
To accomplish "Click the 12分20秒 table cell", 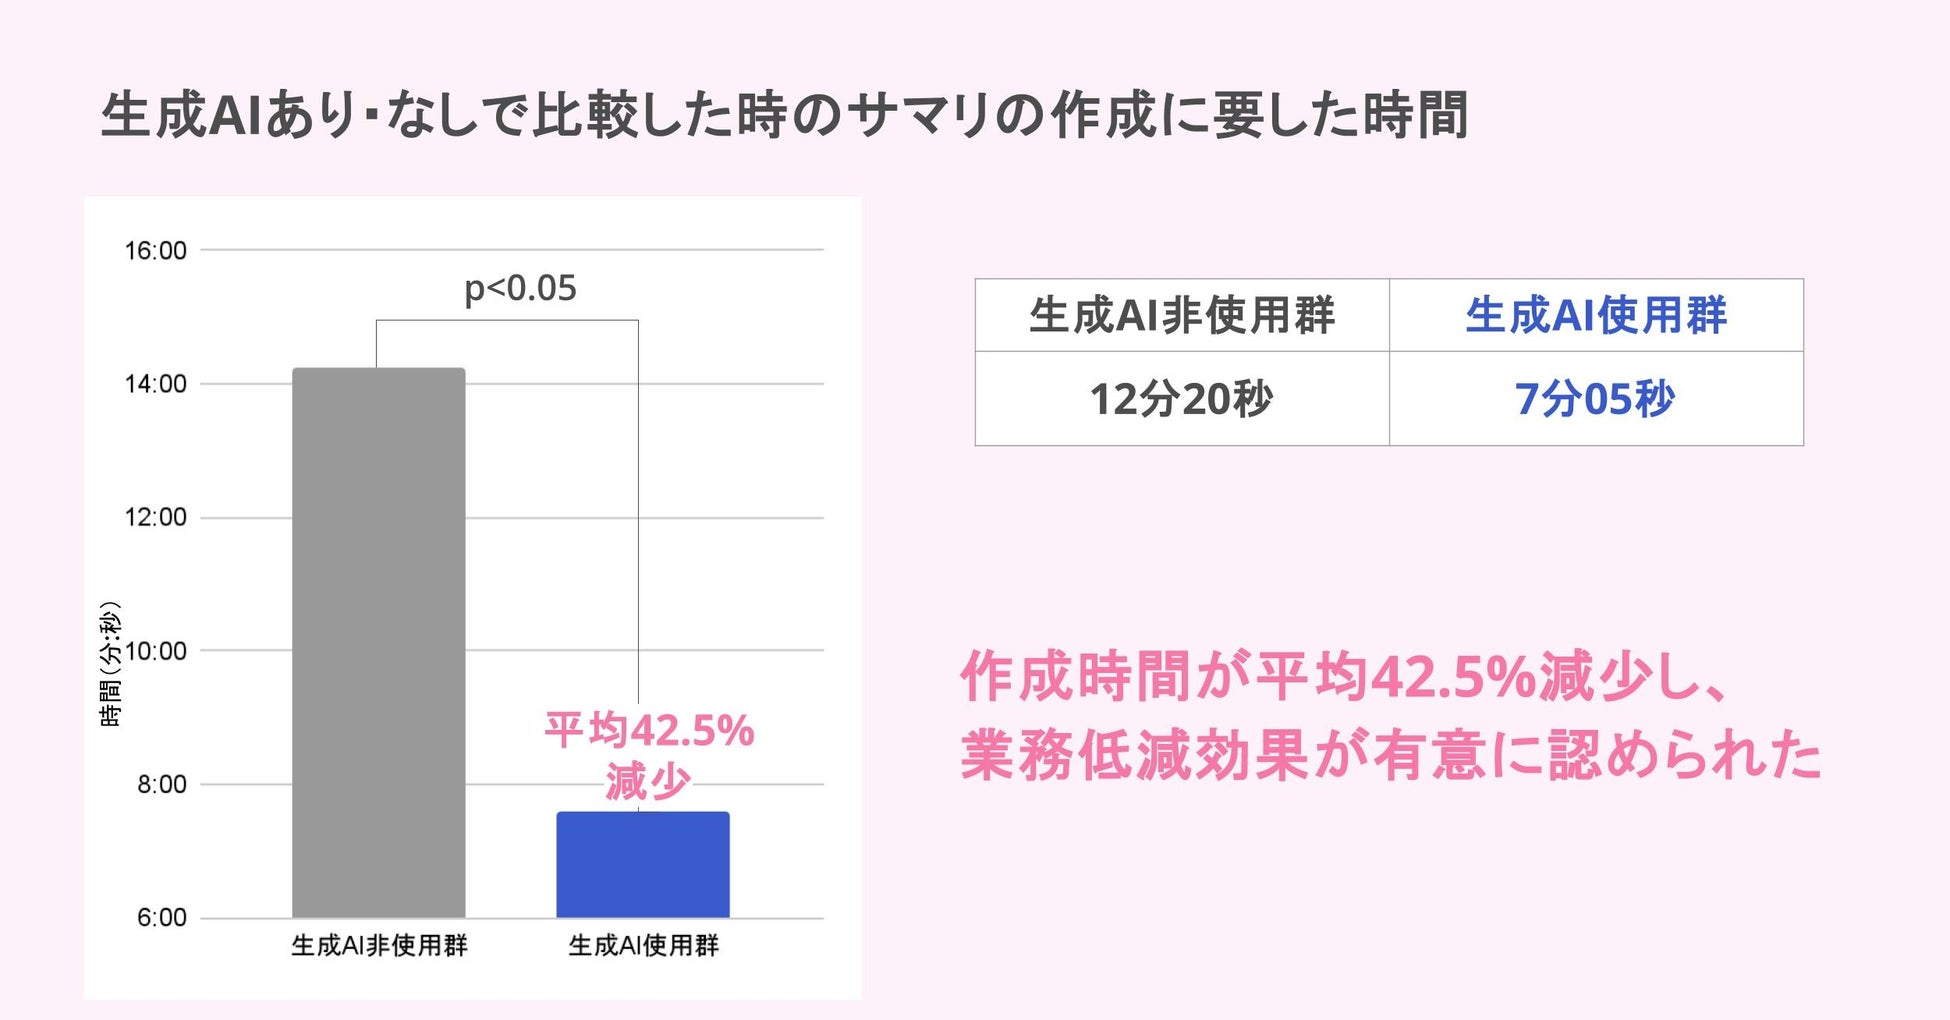I will tap(1181, 399).
